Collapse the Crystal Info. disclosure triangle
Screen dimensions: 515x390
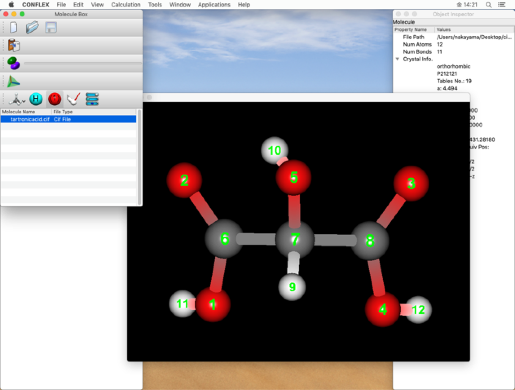tap(397, 59)
